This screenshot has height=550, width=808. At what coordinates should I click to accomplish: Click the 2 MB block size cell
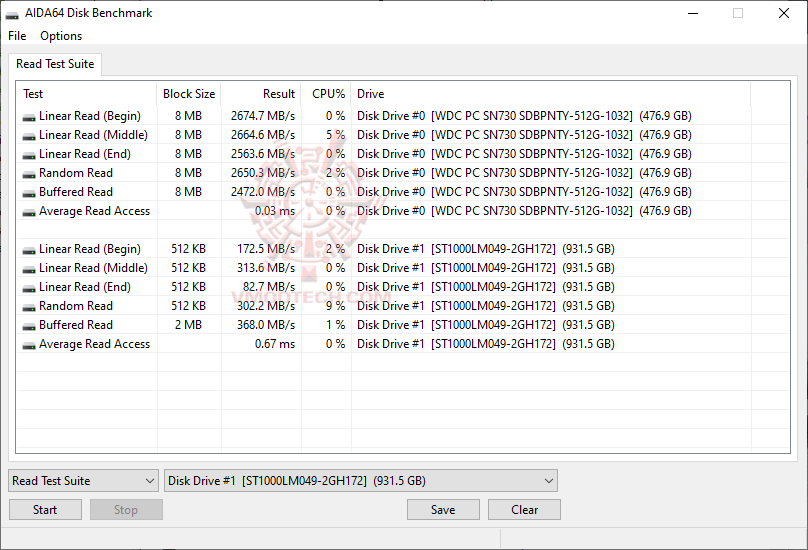click(x=189, y=325)
